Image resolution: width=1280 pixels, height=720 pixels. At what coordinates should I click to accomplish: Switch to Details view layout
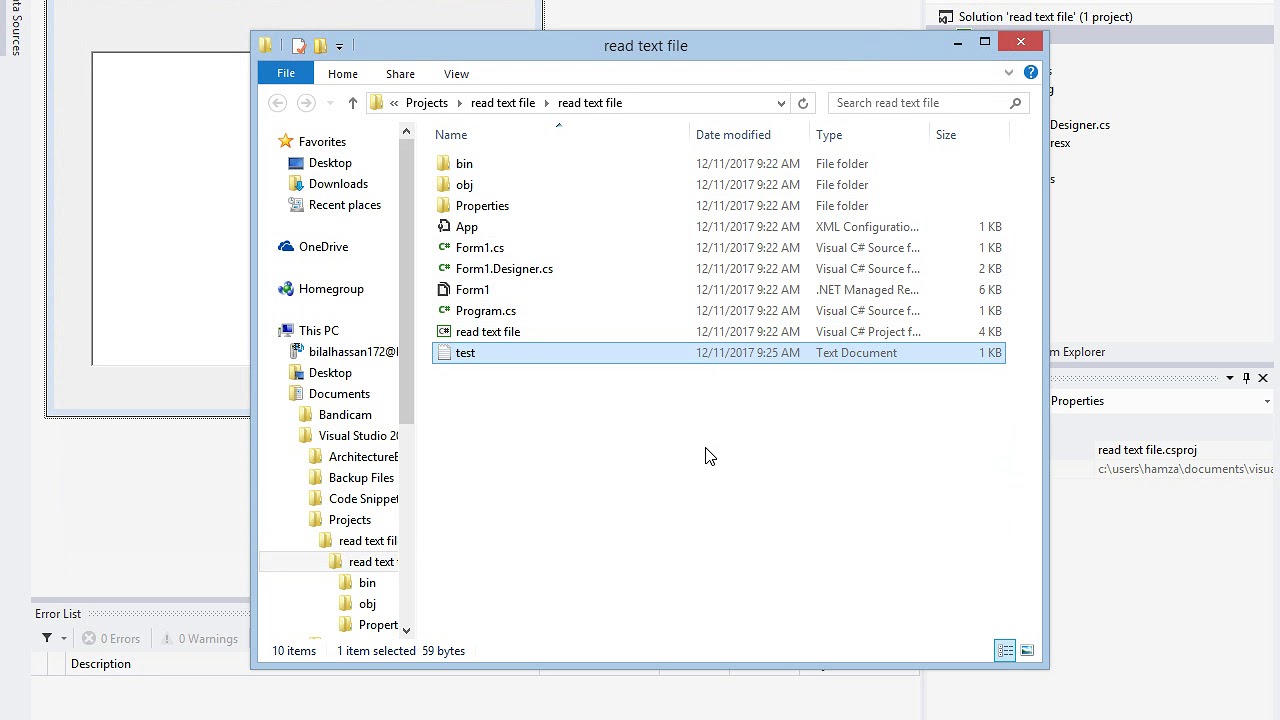[1005, 651]
